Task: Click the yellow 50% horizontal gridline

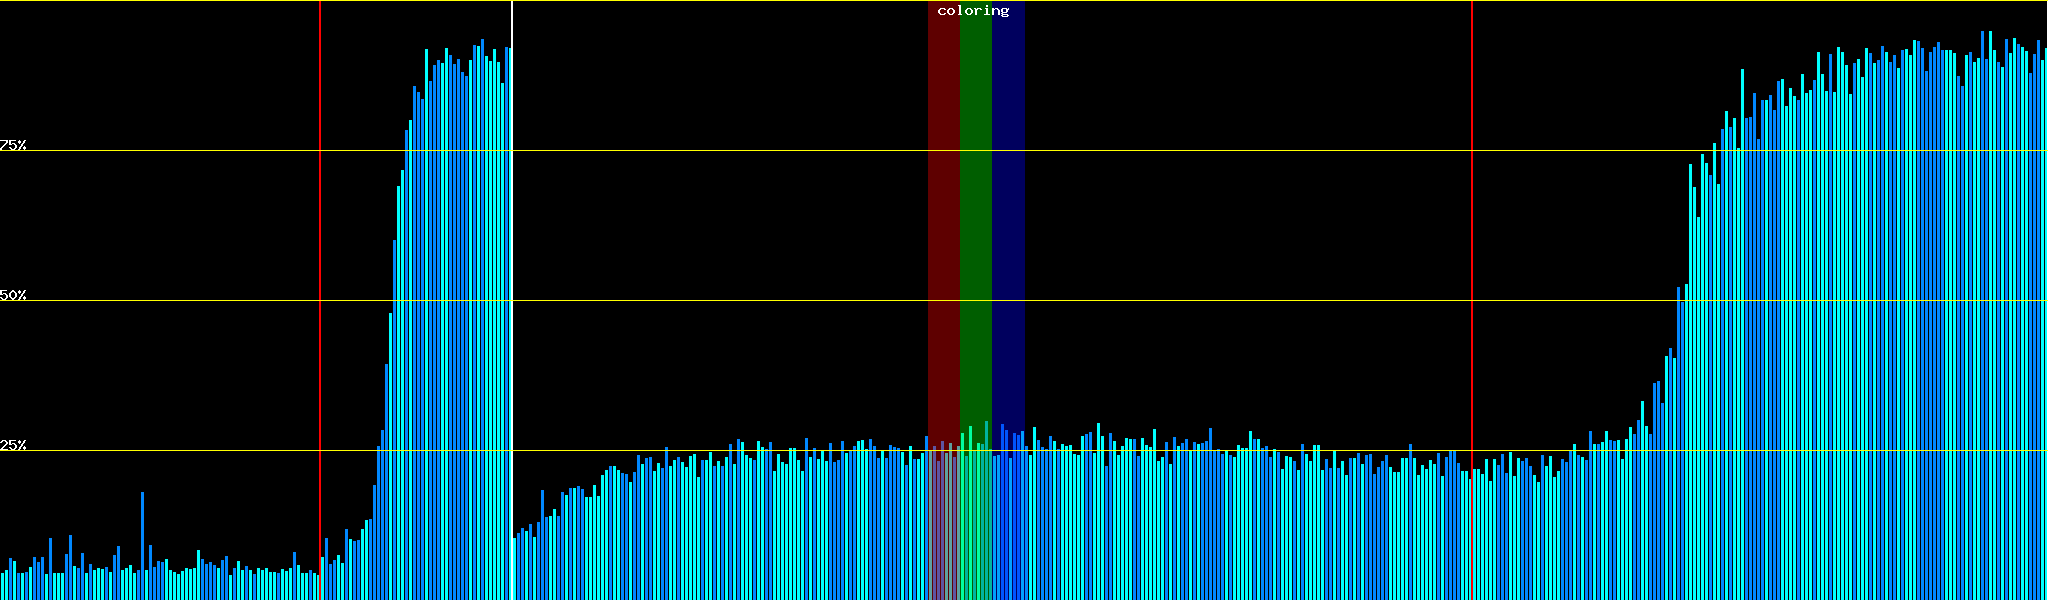Action: click(1200, 301)
